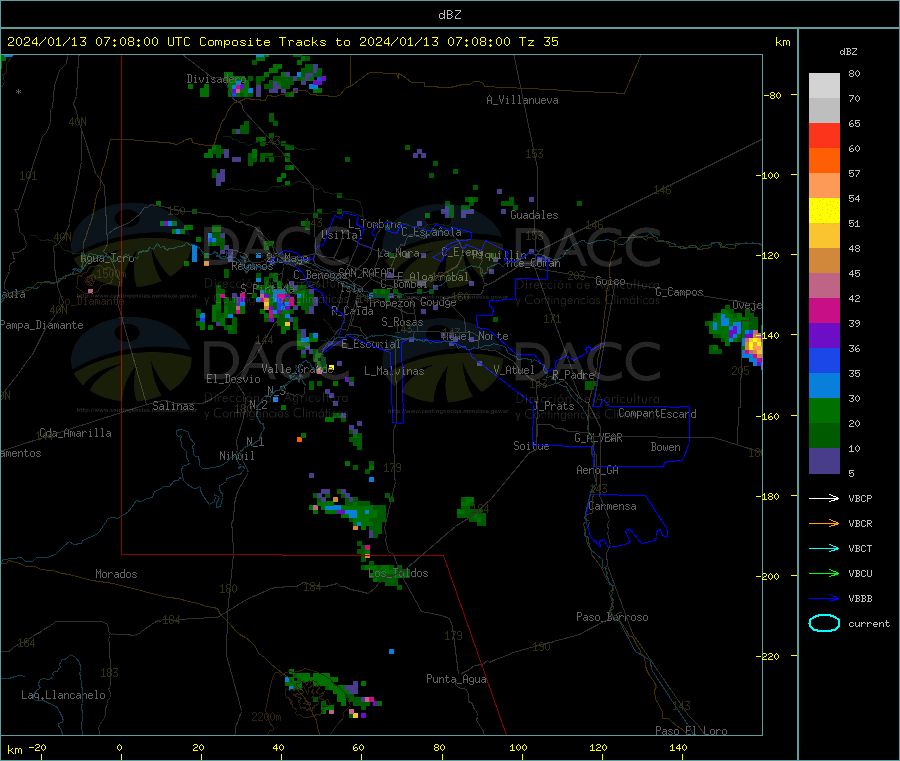The width and height of the screenshot is (900, 761).
Task: Click the storm cell near Los_Toldos
Action: (x=385, y=574)
